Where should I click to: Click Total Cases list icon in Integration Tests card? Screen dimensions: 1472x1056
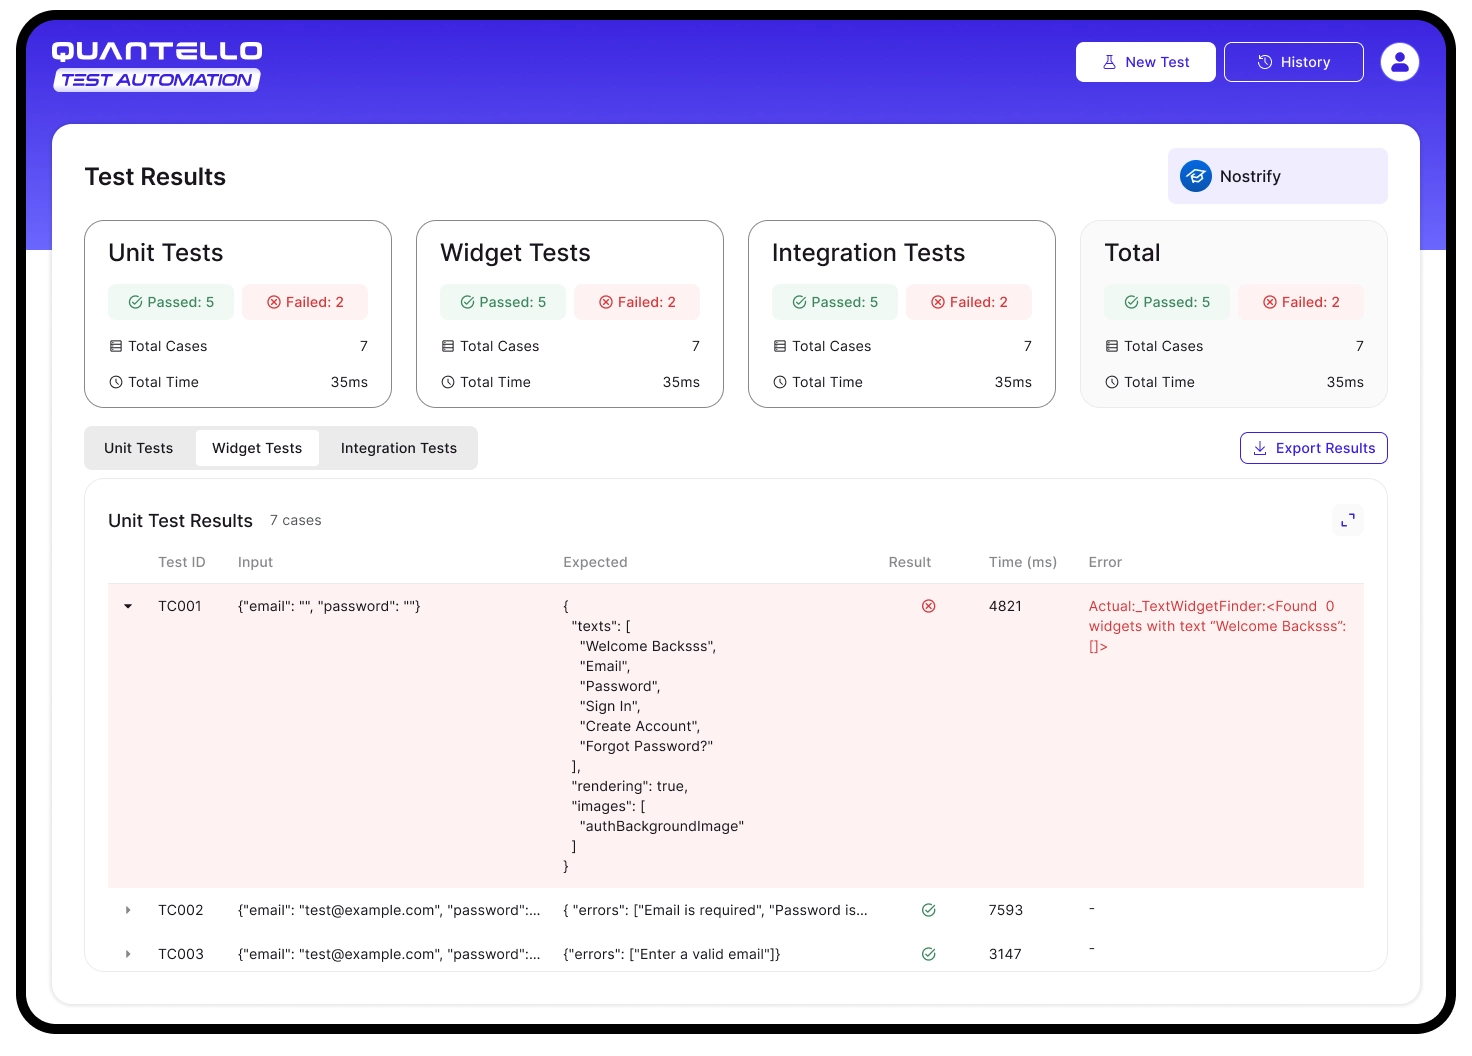(780, 346)
